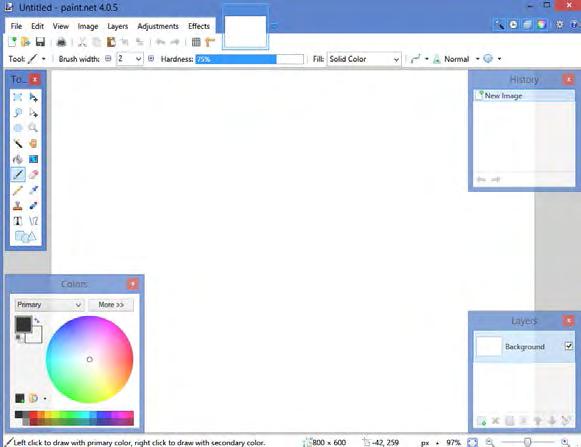Pick a hue on the color wheel

tap(89, 359)
